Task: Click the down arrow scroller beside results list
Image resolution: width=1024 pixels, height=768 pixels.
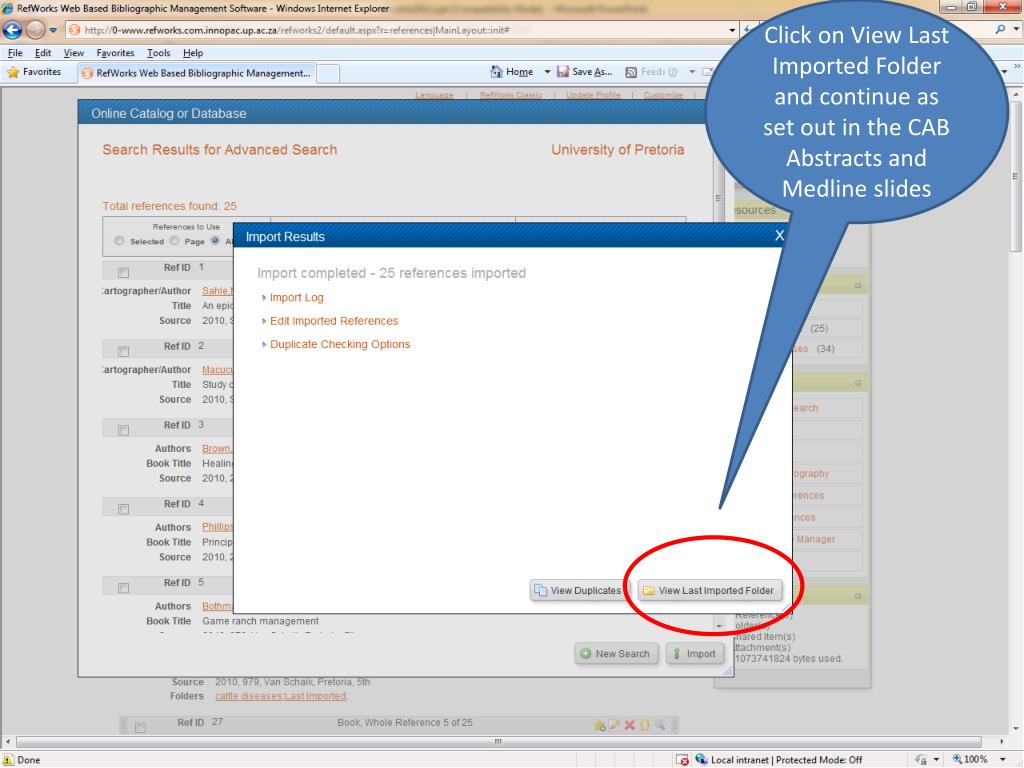Action: pos(719,626)
